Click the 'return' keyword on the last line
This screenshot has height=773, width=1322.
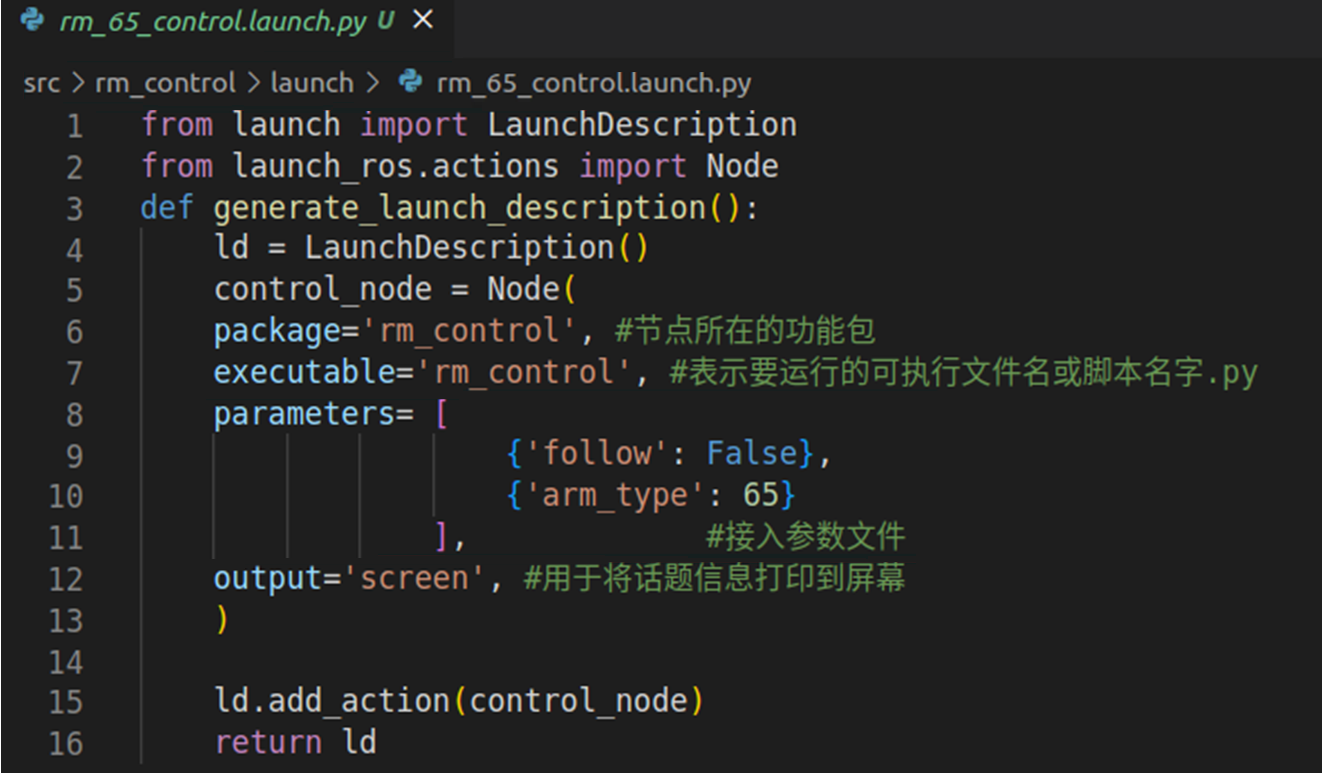point(267,743)
